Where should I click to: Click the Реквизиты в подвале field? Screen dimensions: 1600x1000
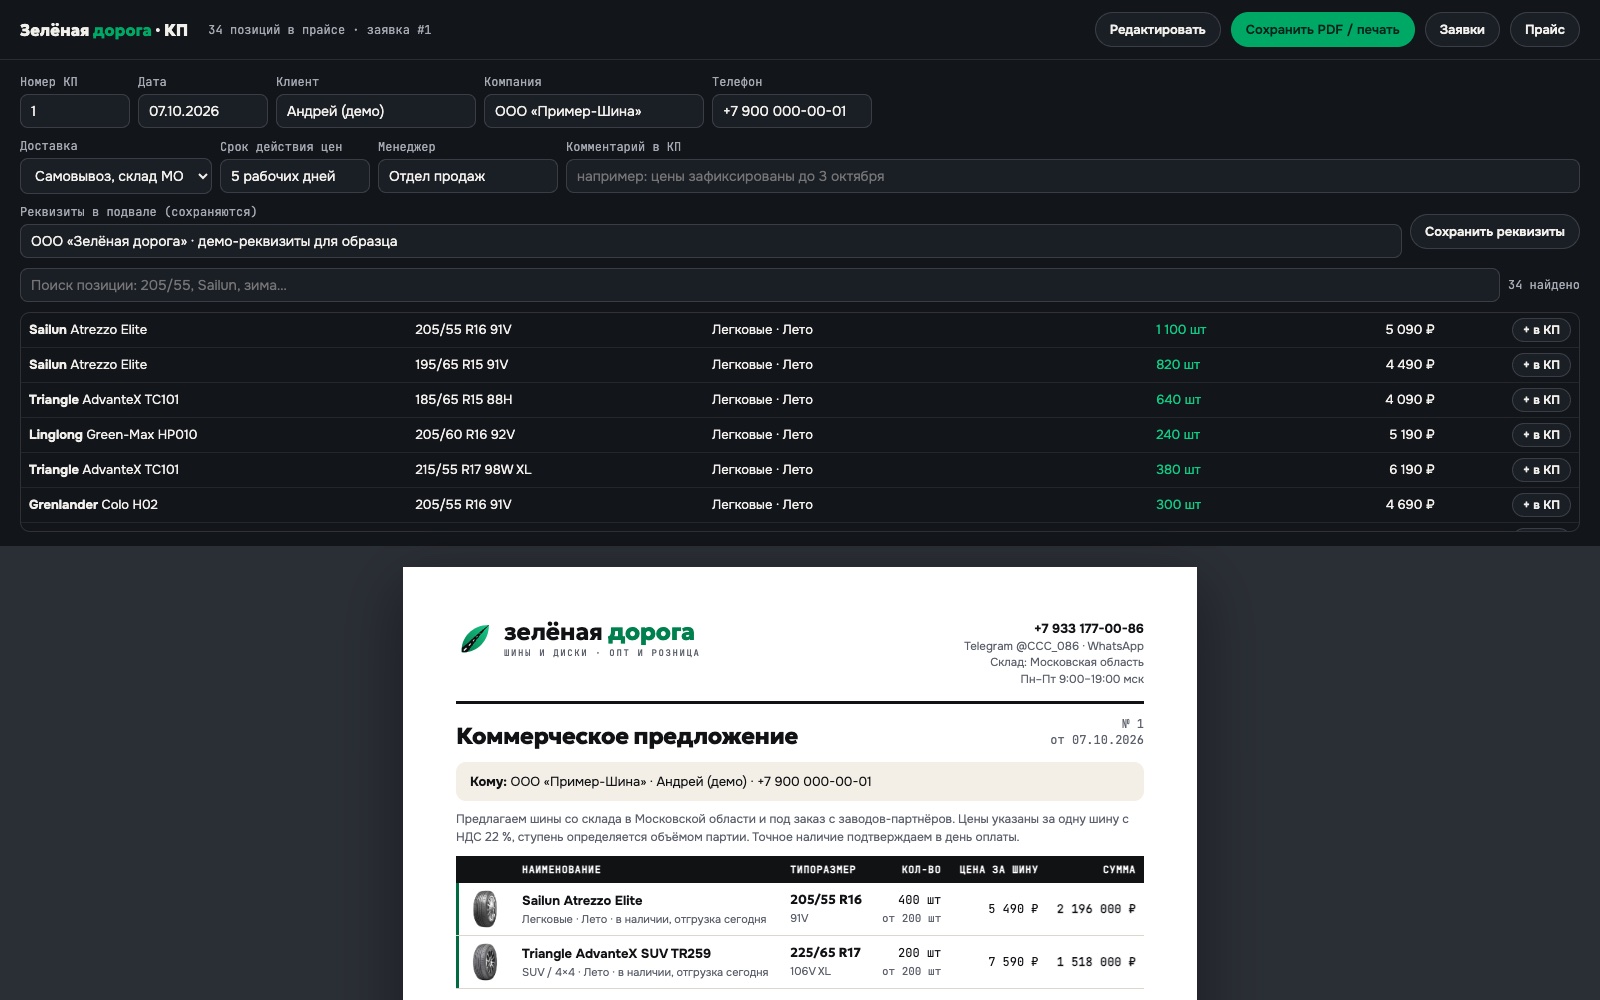coord(711,241)
